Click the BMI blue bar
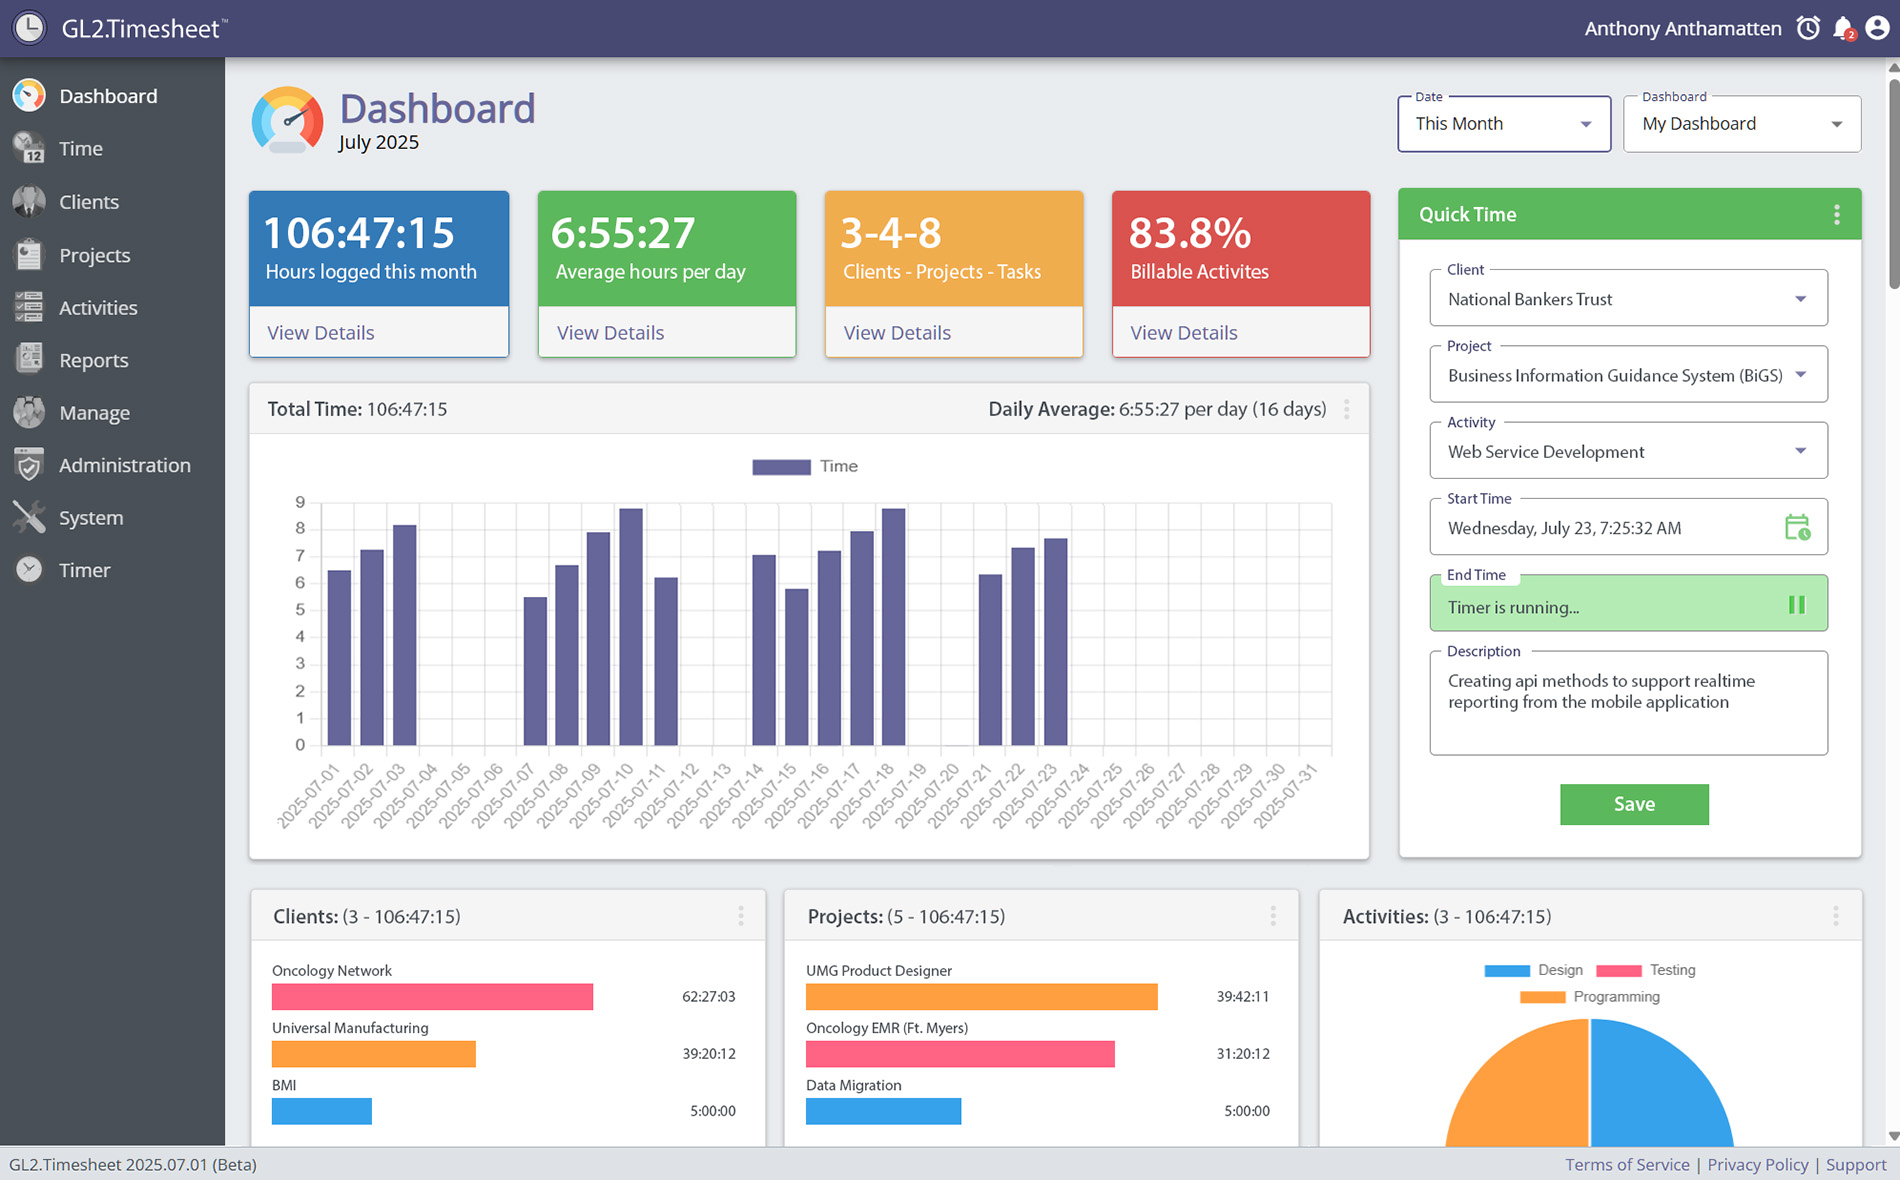This screenshot has width=1900, height=1180. click(x=322, y=1111)
